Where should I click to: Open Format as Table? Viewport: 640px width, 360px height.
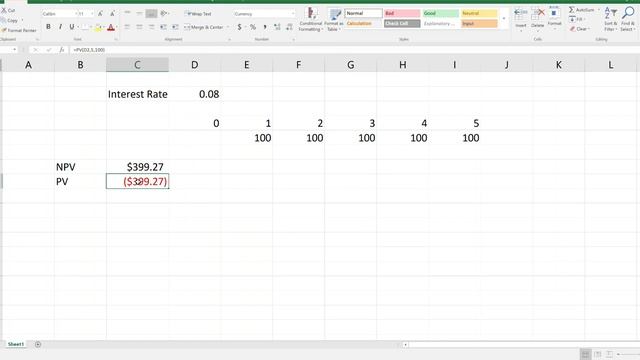(334, 19)
